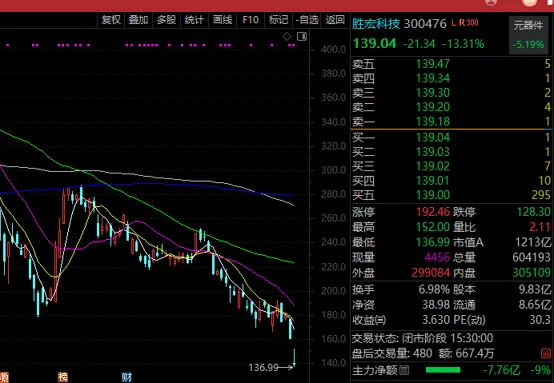Click the 收益 value 3.630

tap(436, 320)
